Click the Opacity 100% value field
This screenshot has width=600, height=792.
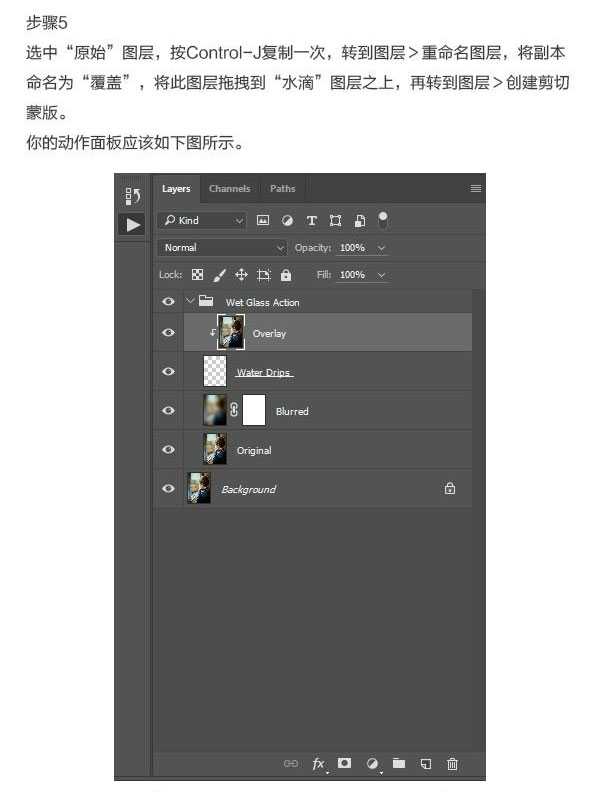353,248
